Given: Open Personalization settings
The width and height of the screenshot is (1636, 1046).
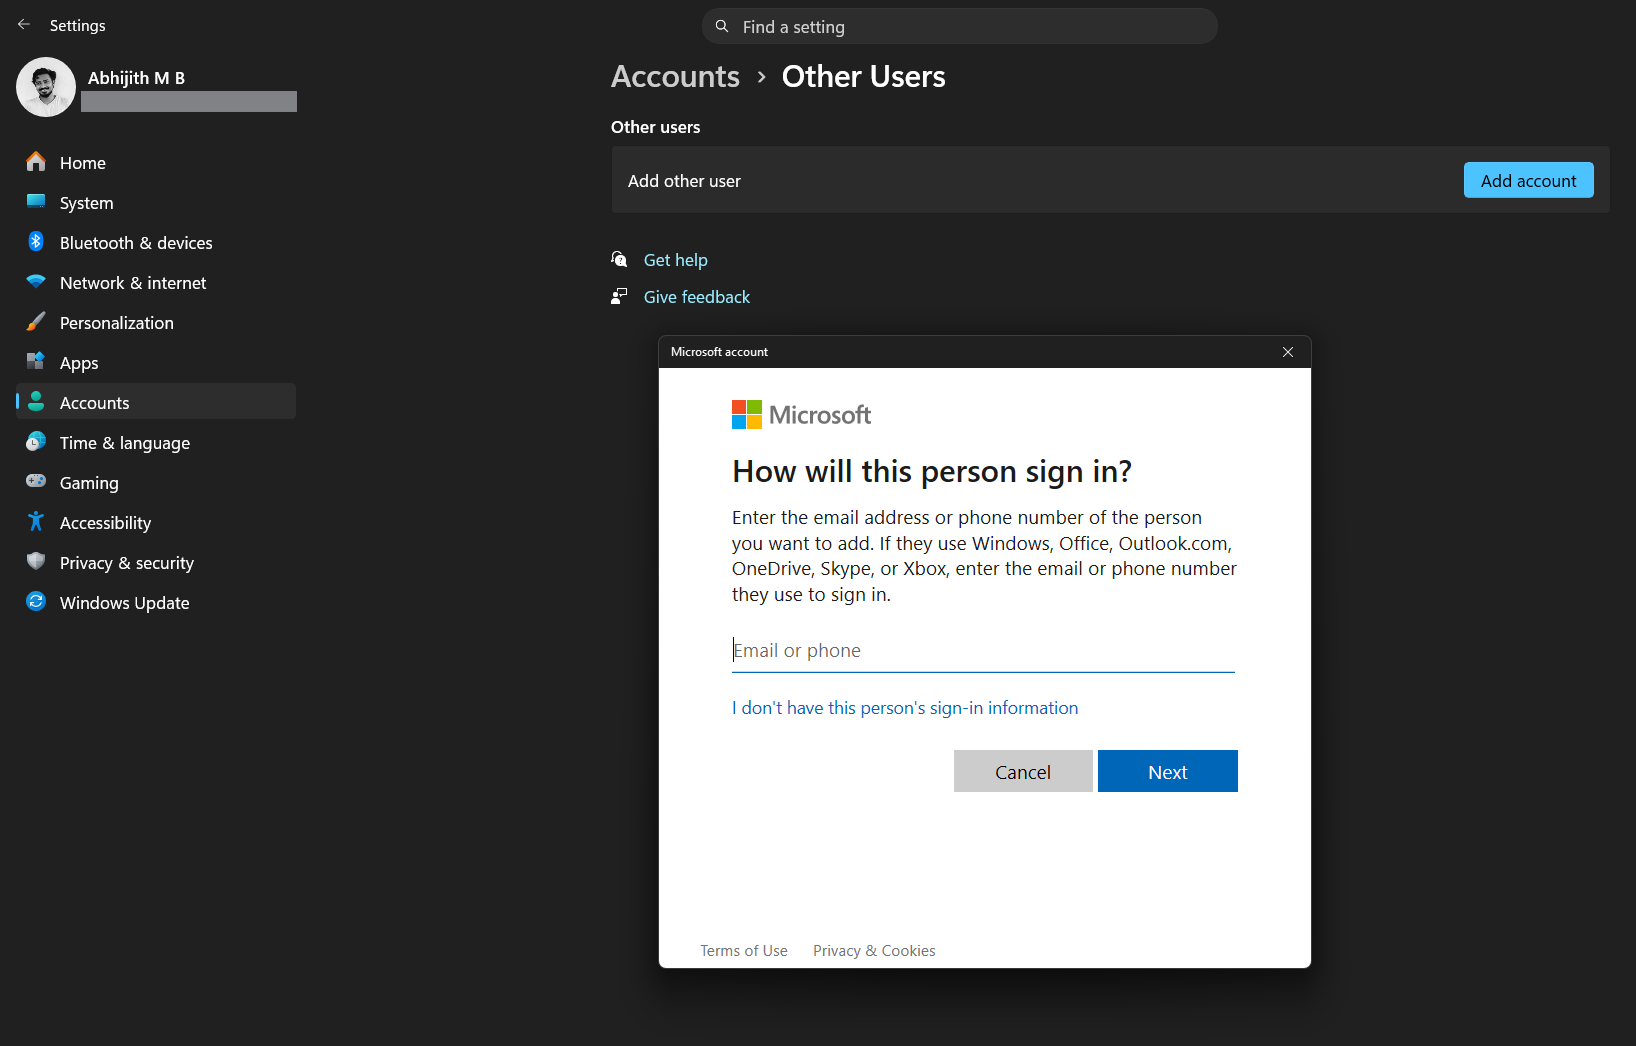Looking at the screenshot, I should click(116, 322).
